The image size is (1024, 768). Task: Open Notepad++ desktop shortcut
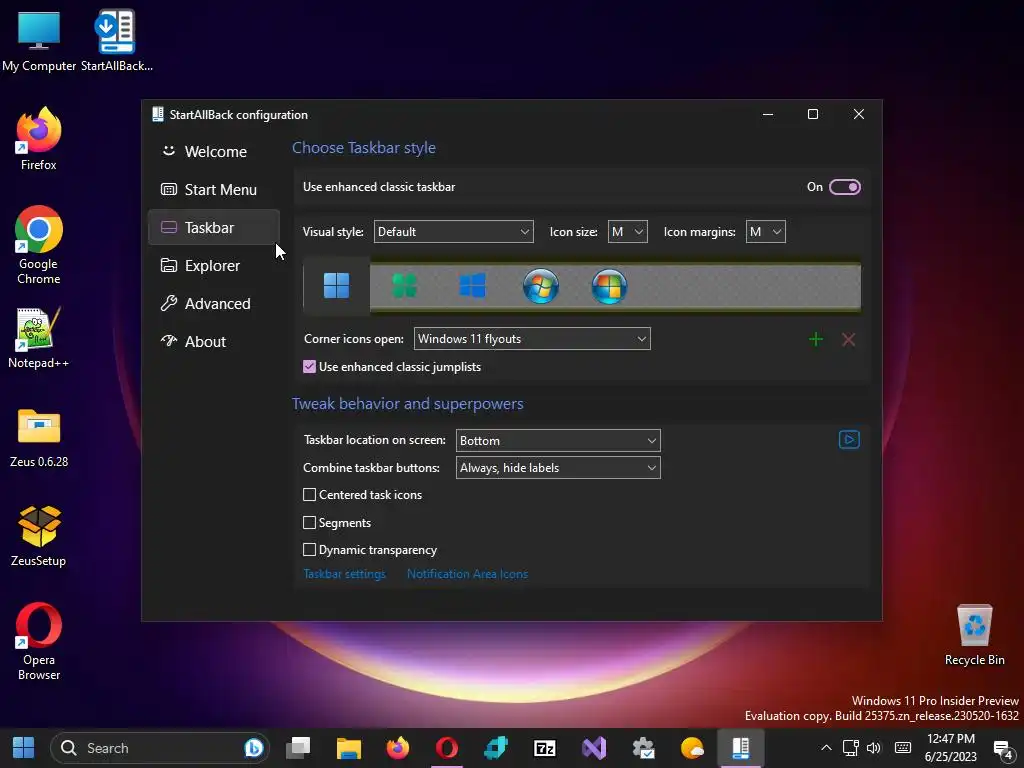[x=39, y=338]
